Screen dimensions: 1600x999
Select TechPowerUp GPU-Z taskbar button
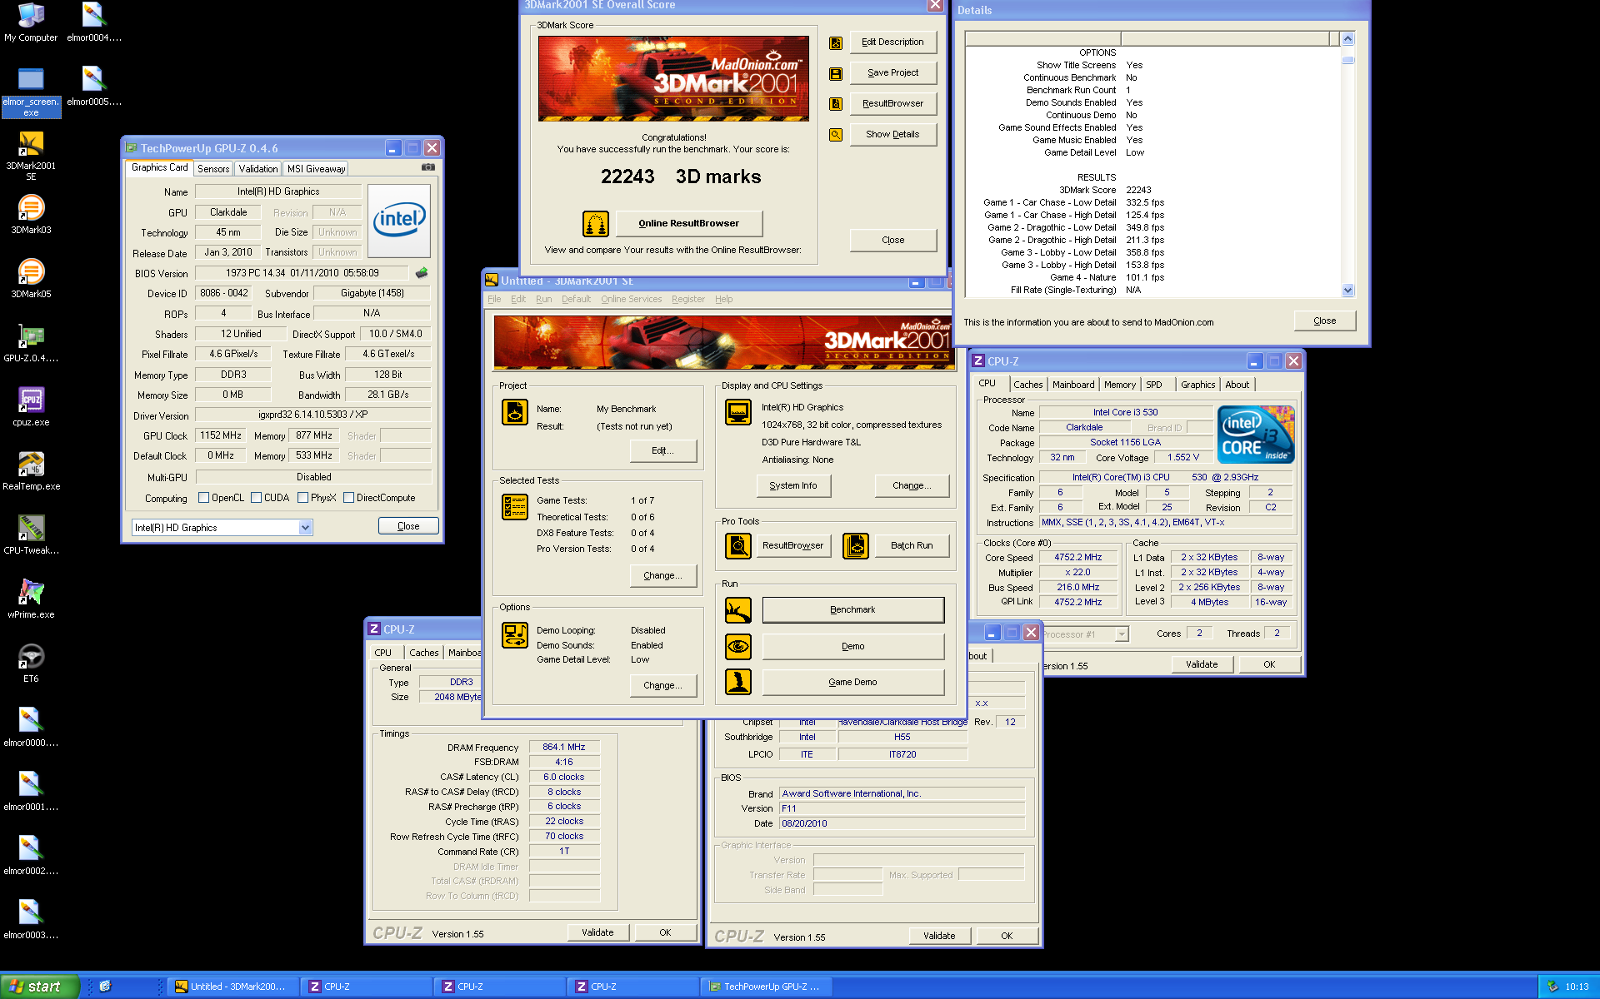tap(766, 987)
